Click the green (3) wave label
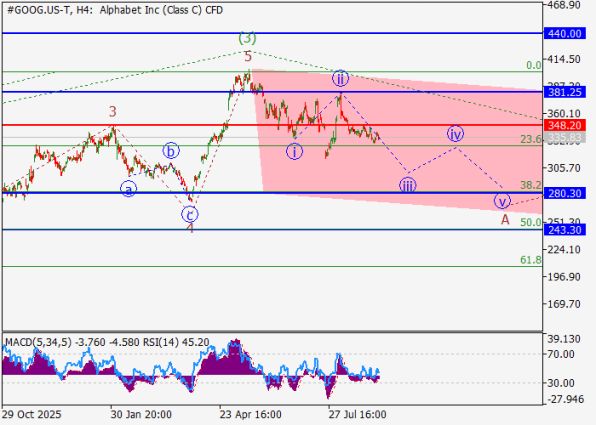 pos(247,38)
